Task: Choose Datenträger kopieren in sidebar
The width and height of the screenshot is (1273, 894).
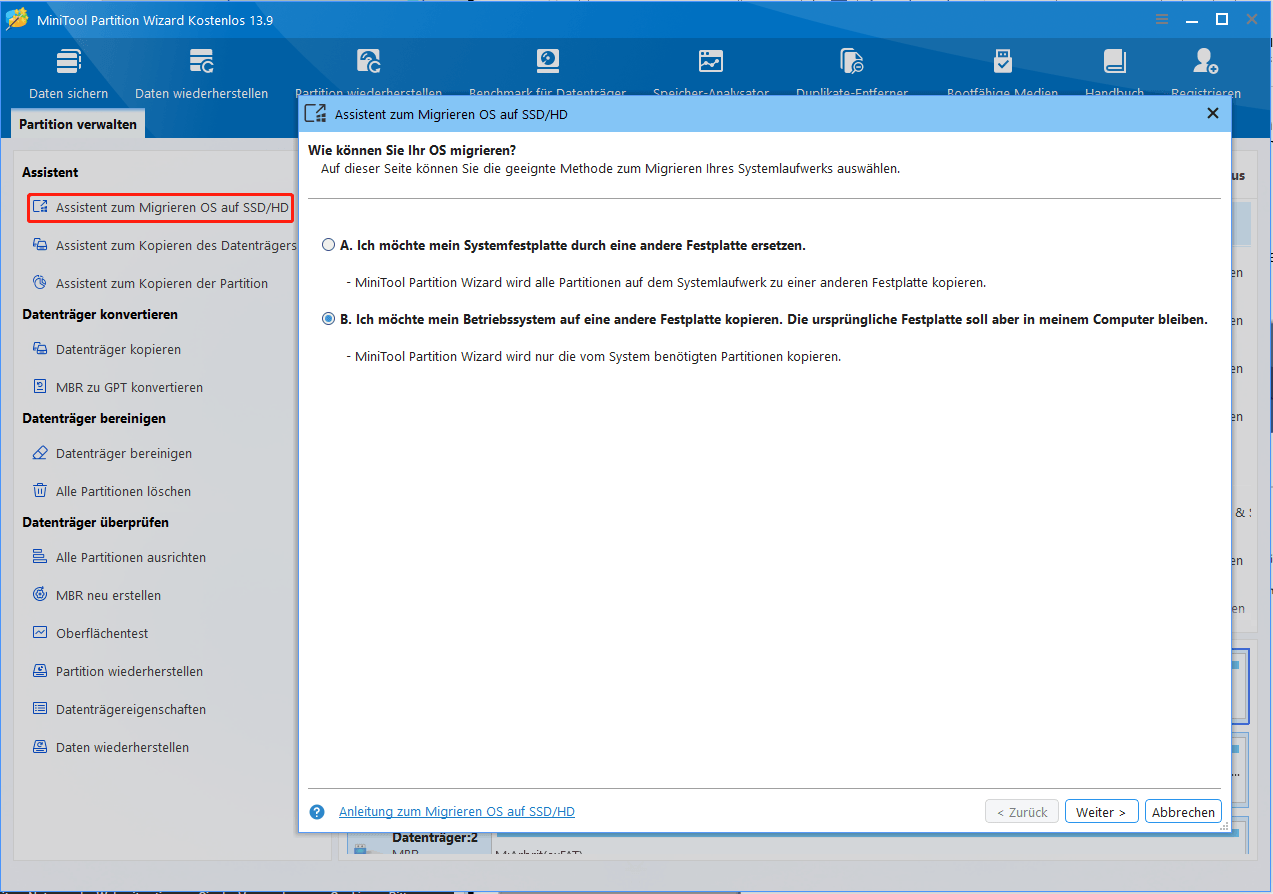Action: pos(106,349)
